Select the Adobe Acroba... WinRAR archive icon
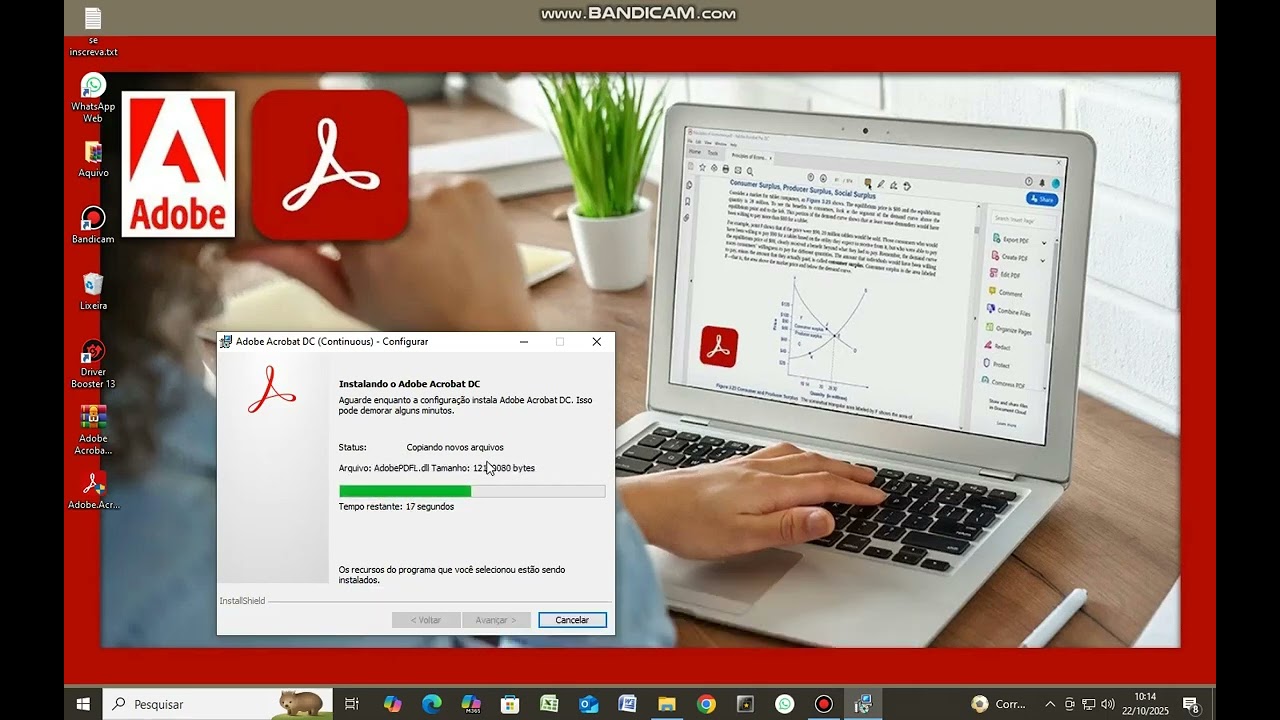Viewport: 1280px width, 720px height. [x=93, y=430]
